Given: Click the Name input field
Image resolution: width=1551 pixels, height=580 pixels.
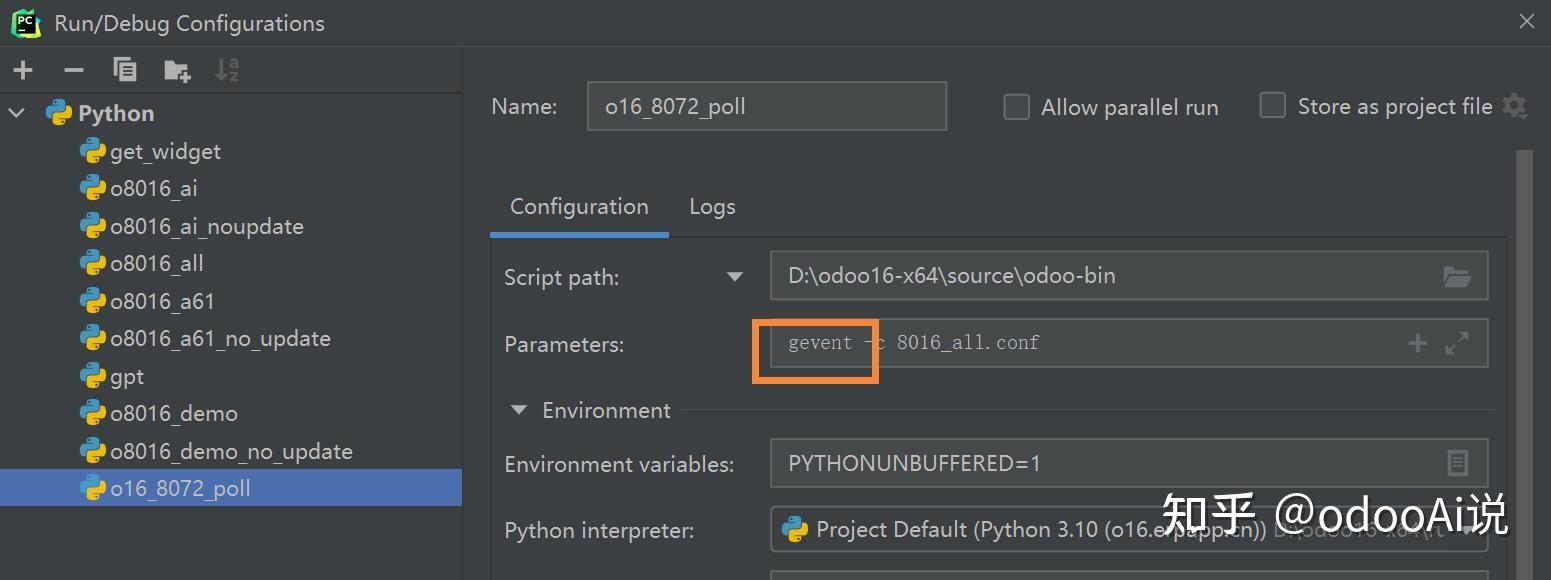Looking at the screenshot, I should 766,107.
